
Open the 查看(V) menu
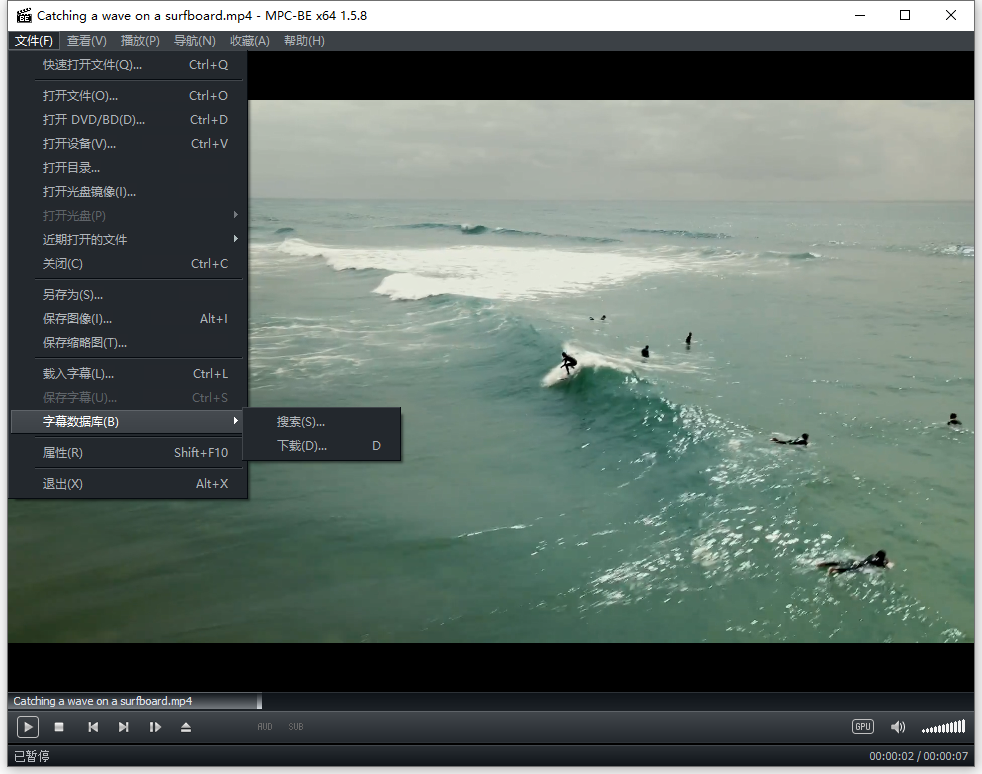(x=86, y=41)
